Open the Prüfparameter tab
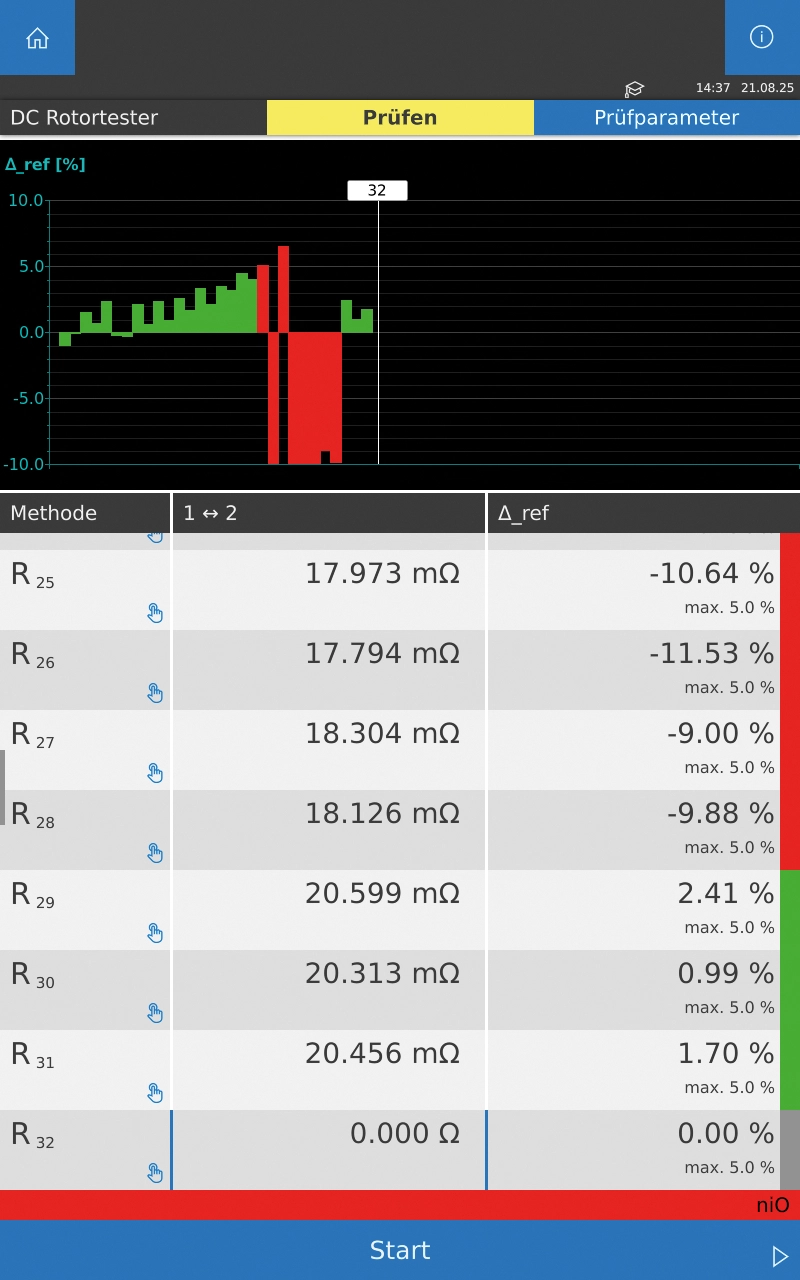 [x=666, y=118]
